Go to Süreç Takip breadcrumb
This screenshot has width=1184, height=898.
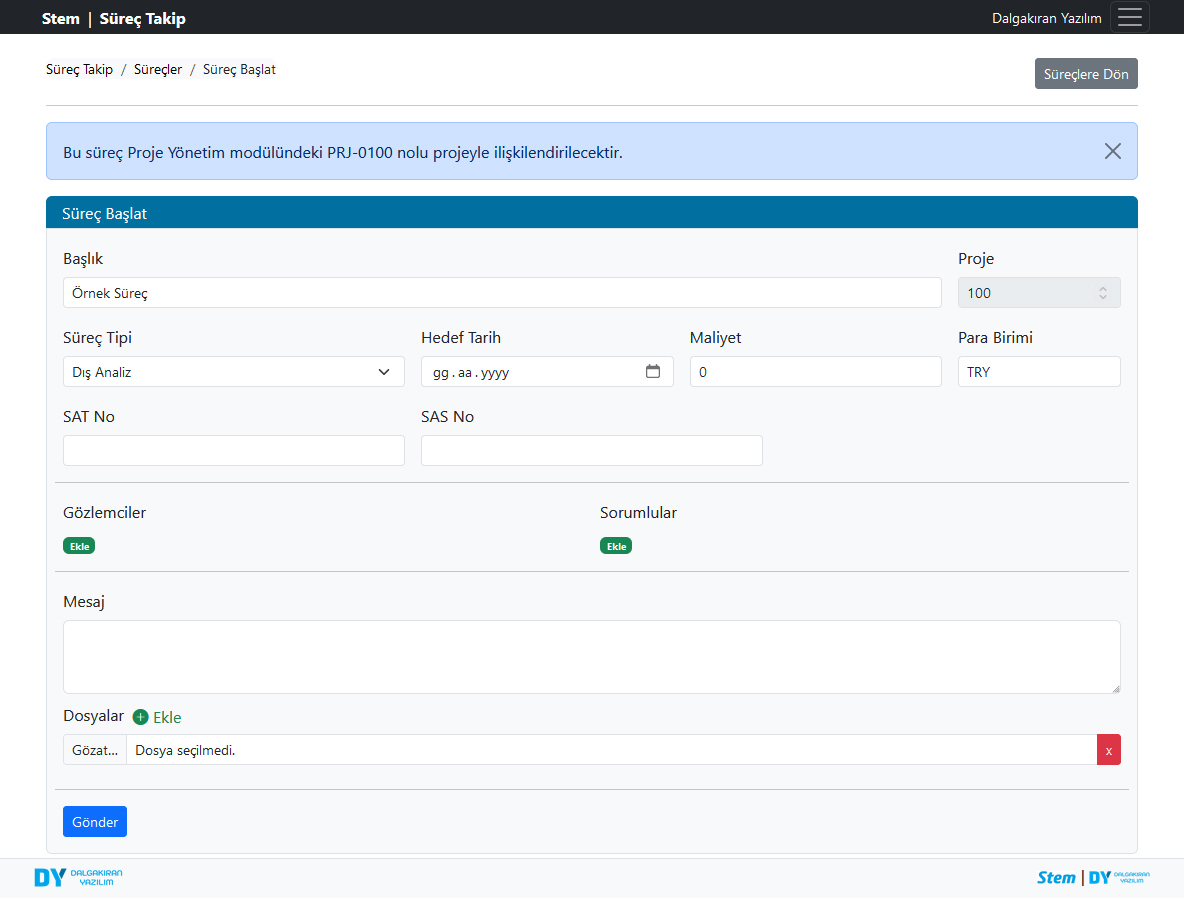click(79, 70)
